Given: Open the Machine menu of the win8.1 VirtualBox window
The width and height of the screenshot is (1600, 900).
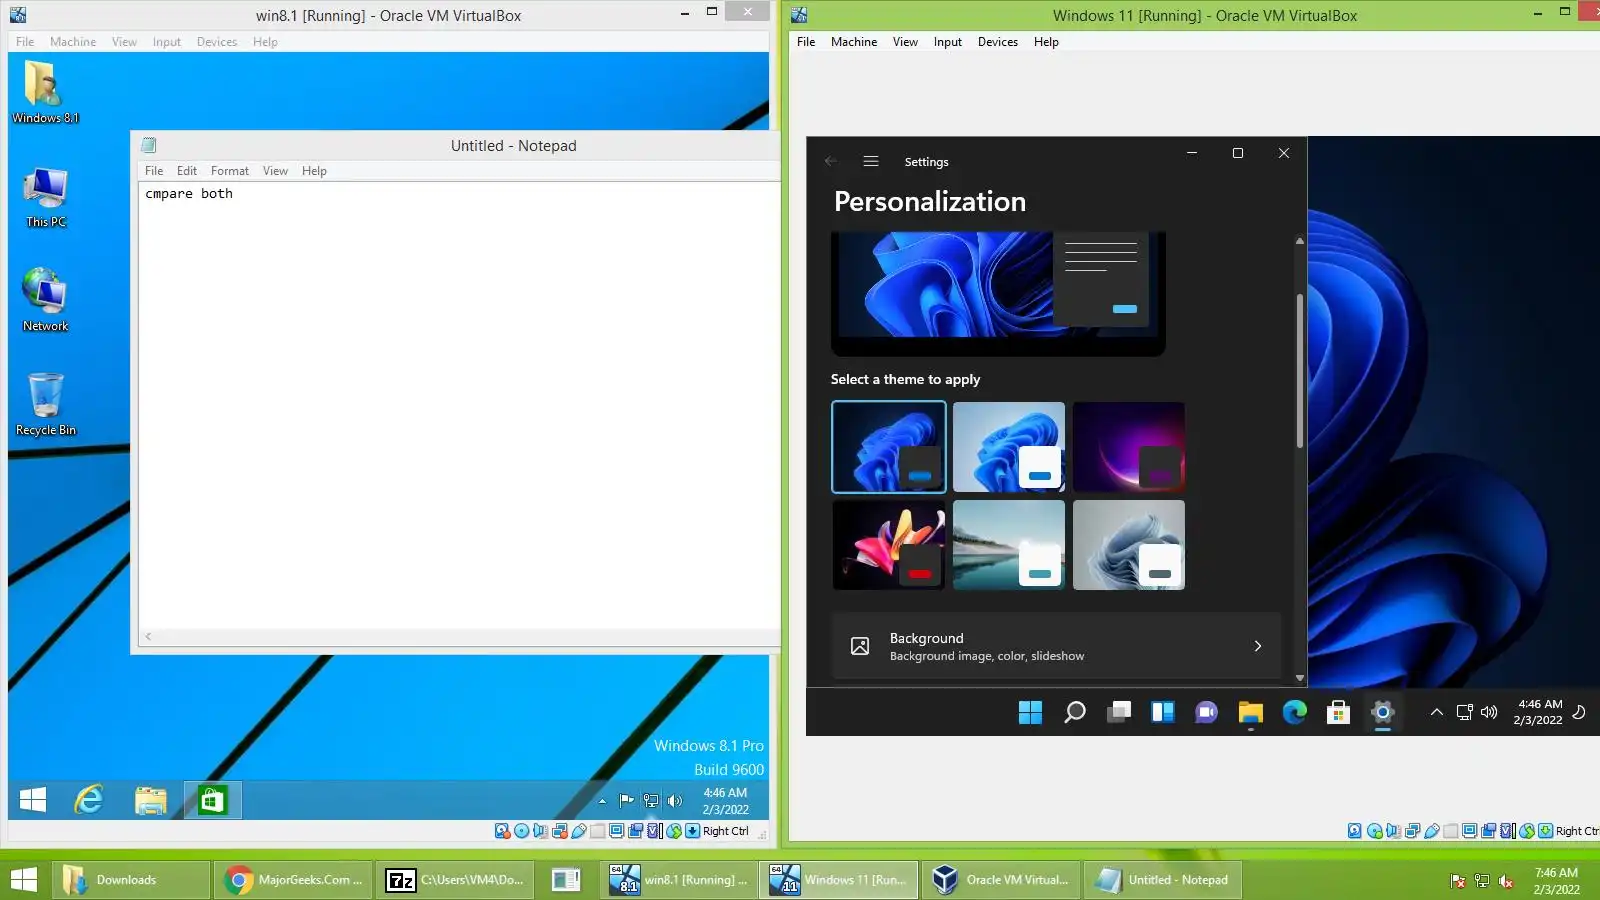Looking at the screenshot, I should tap(73, 42).
